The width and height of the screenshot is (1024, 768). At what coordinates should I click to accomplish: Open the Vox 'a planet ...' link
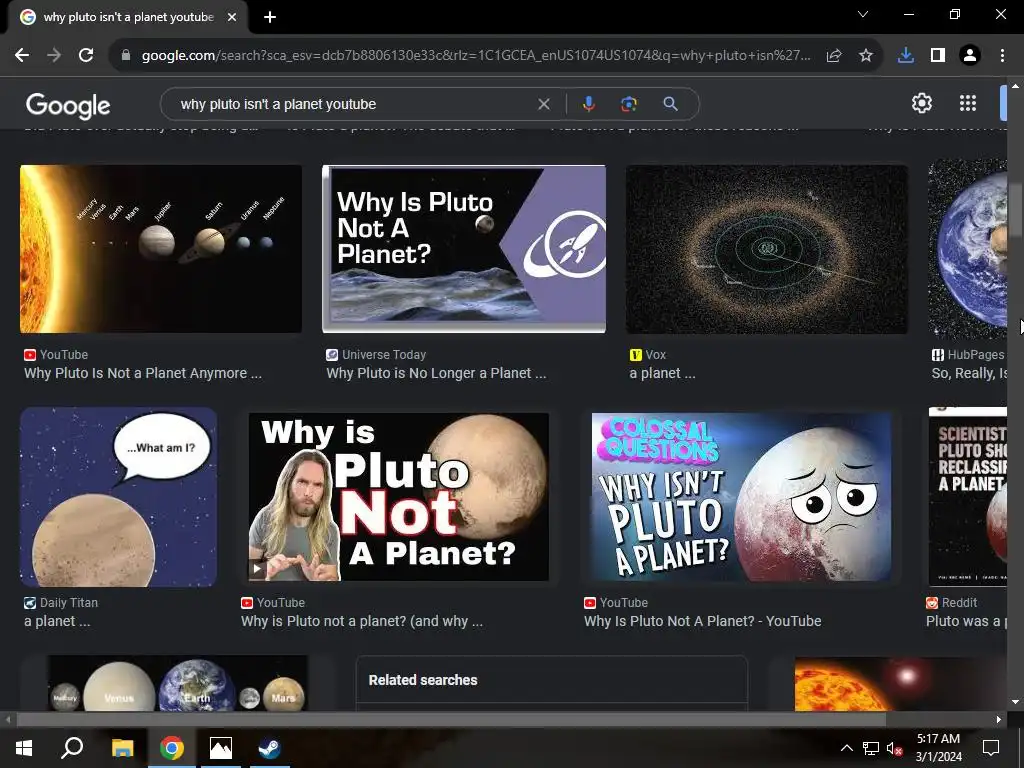tap(662, 373)
